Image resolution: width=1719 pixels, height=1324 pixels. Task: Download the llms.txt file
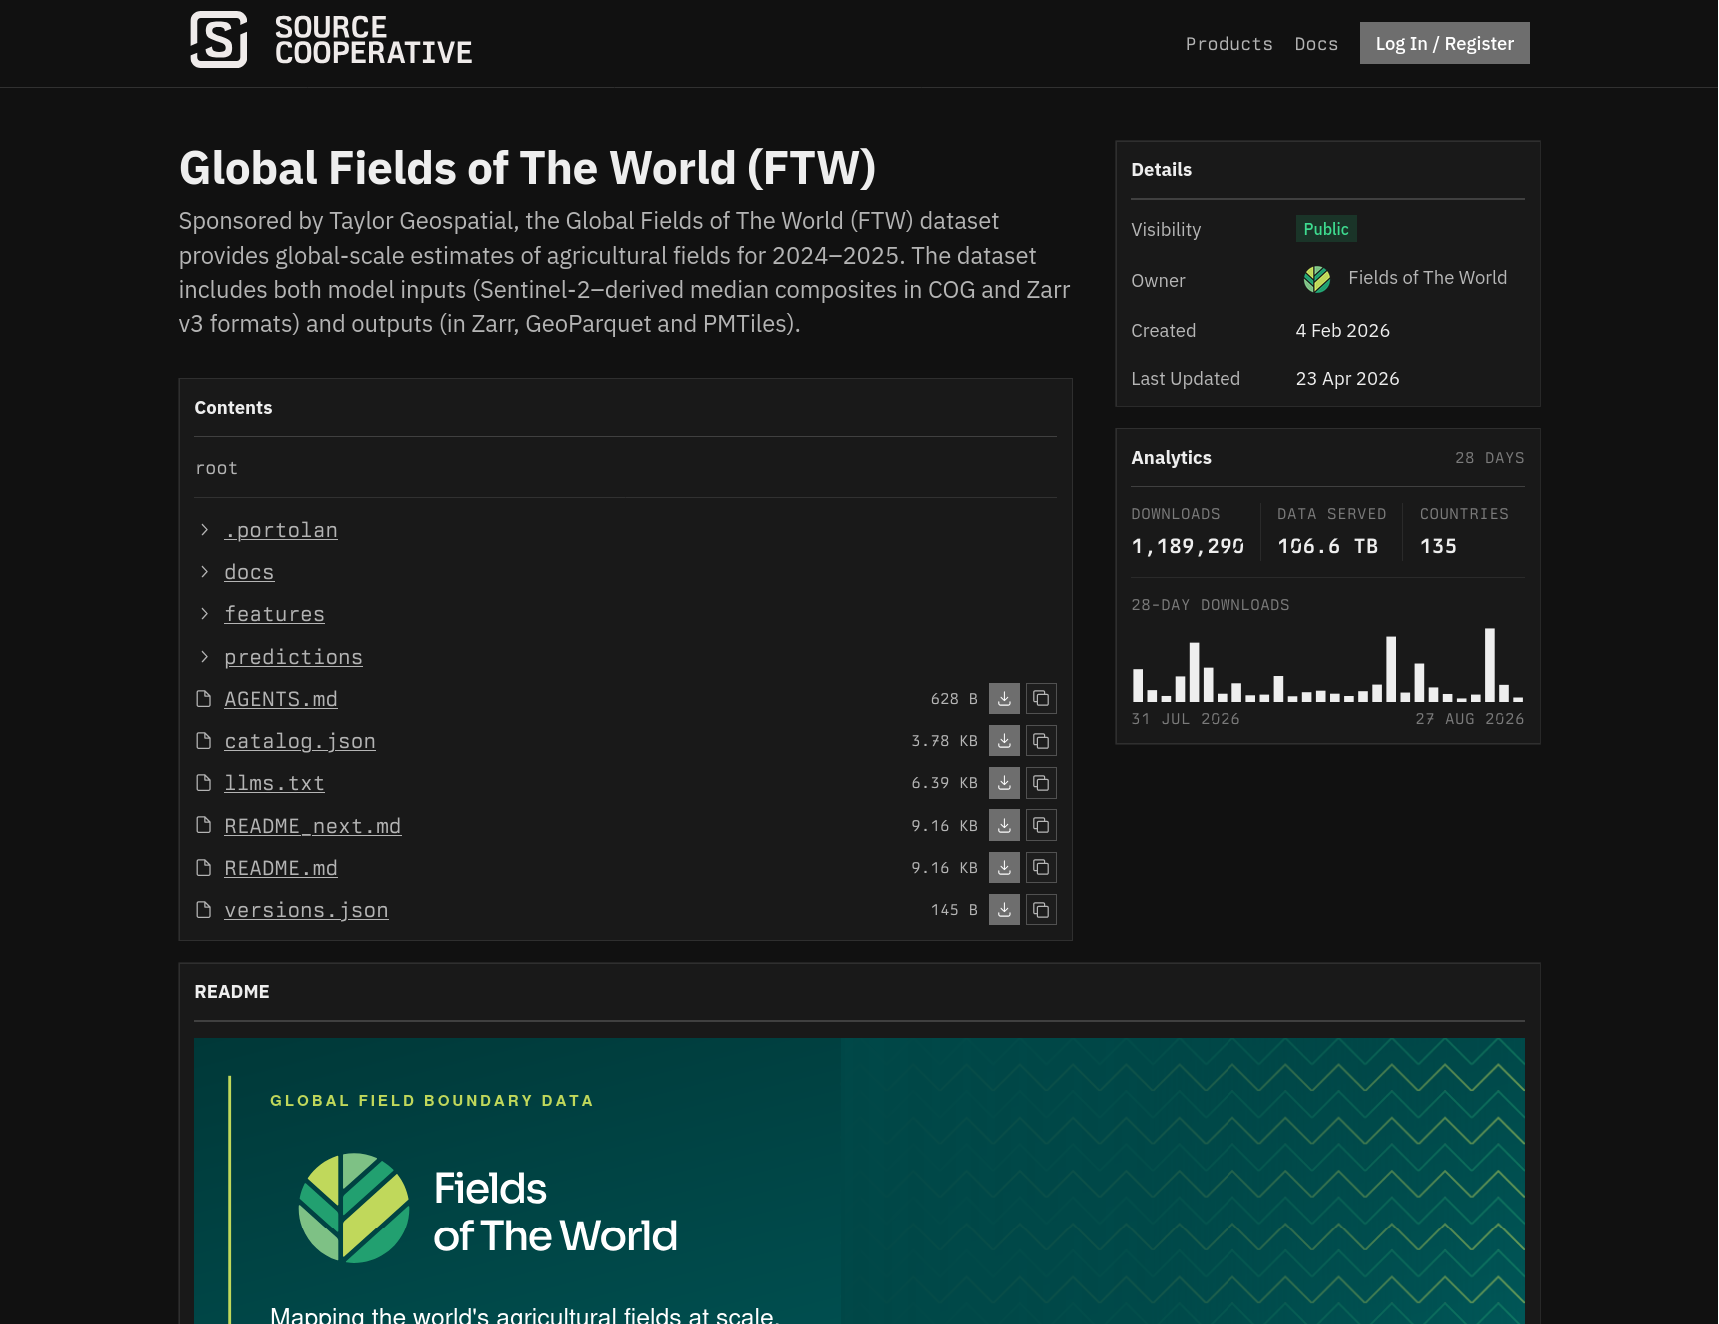(1004, 783)
